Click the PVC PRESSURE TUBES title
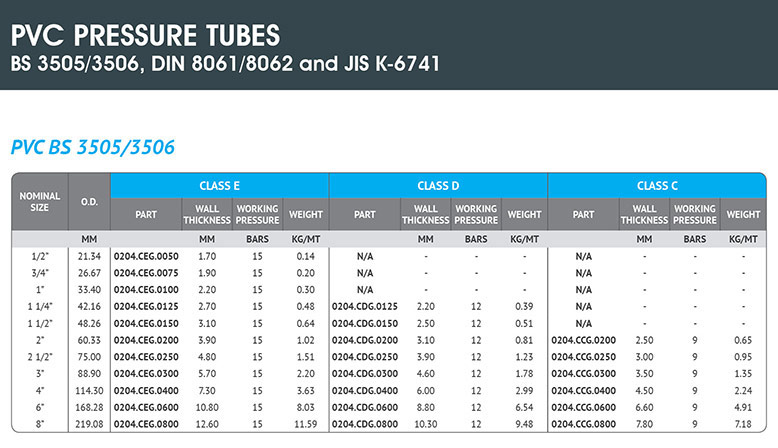Screen dimensions: 778x448 pos(145,36)
